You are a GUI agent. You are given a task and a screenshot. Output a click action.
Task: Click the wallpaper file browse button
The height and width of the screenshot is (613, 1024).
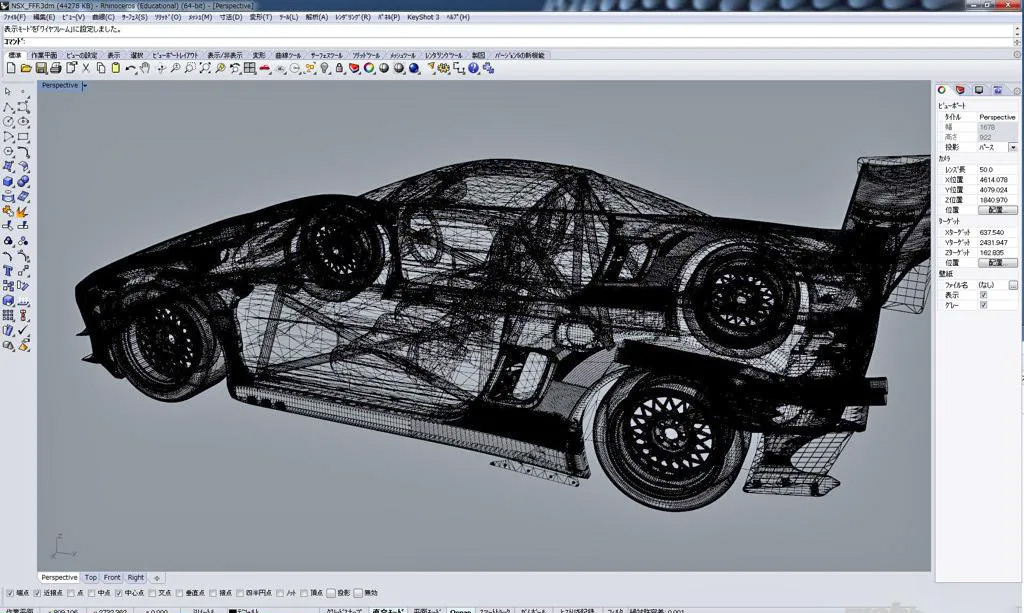(1013, 285)
